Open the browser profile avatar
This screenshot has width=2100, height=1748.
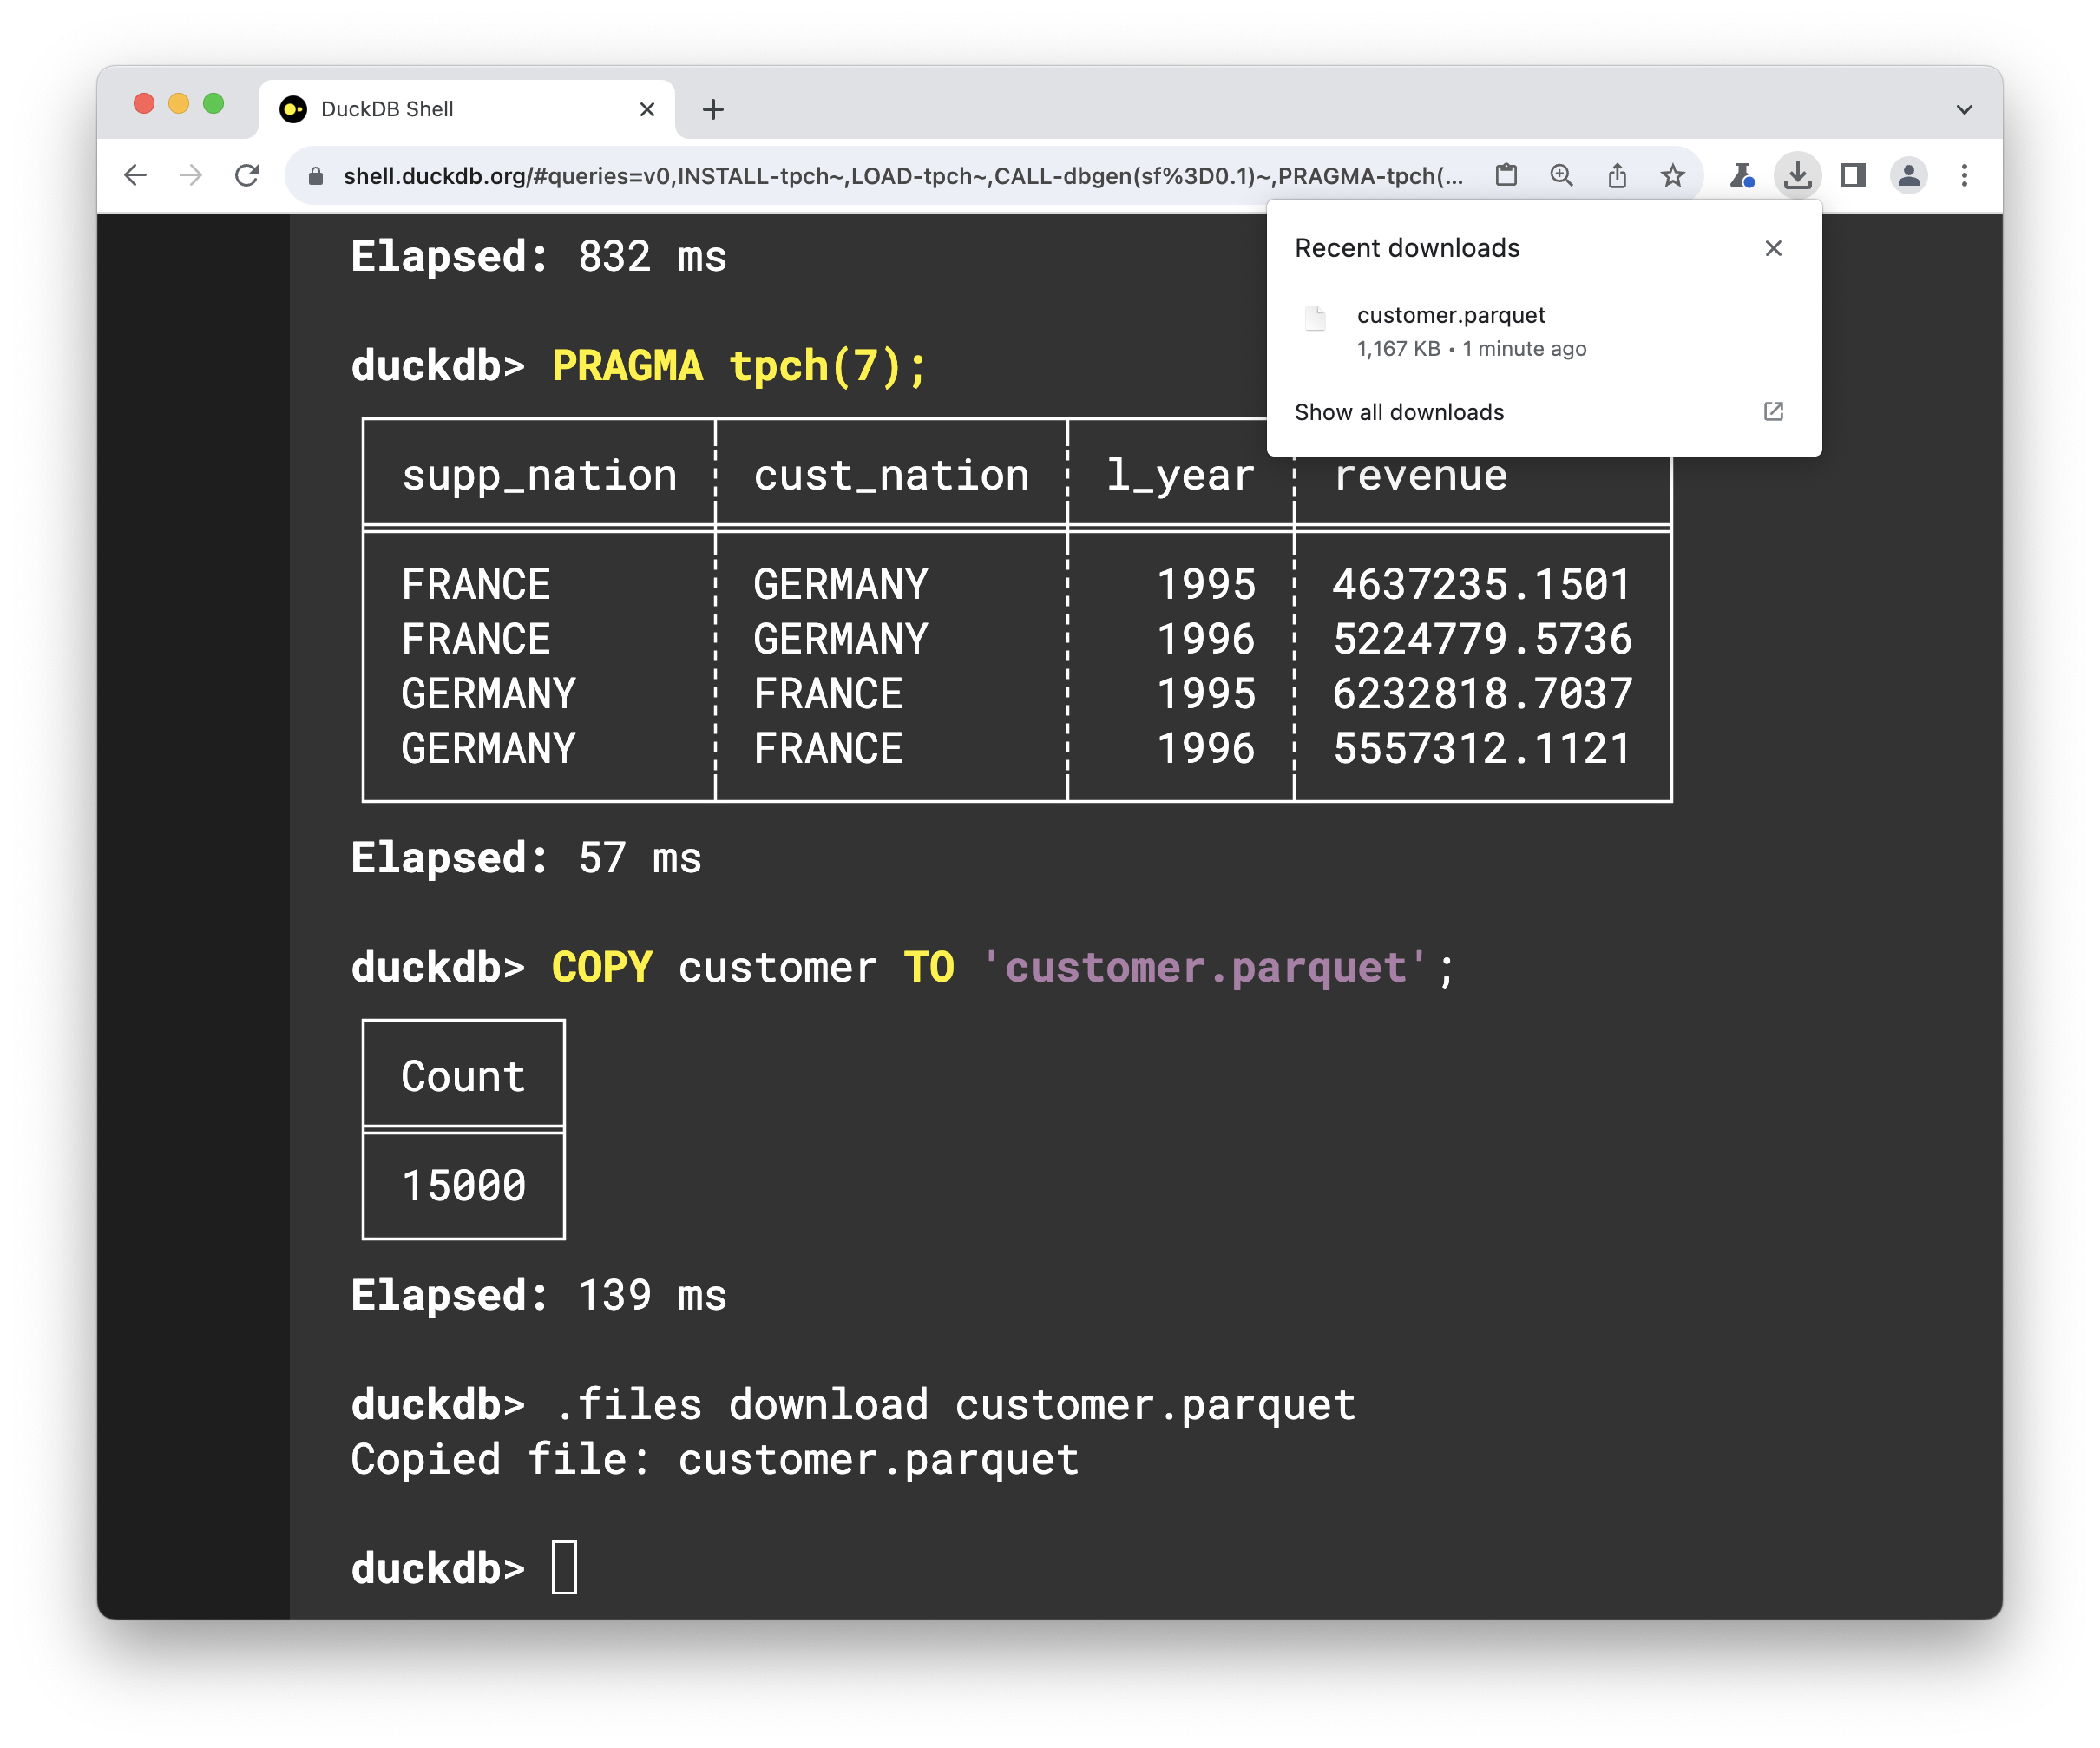click(x=1908, y=175)
